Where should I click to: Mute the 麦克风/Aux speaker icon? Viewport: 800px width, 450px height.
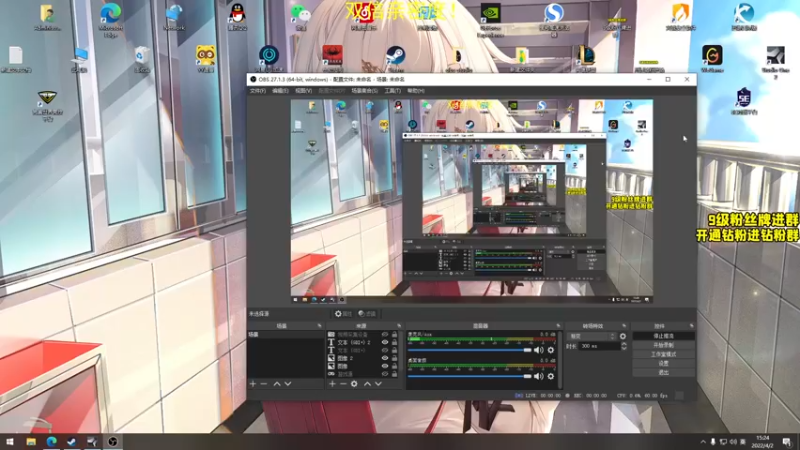click(x=539, y=350)
